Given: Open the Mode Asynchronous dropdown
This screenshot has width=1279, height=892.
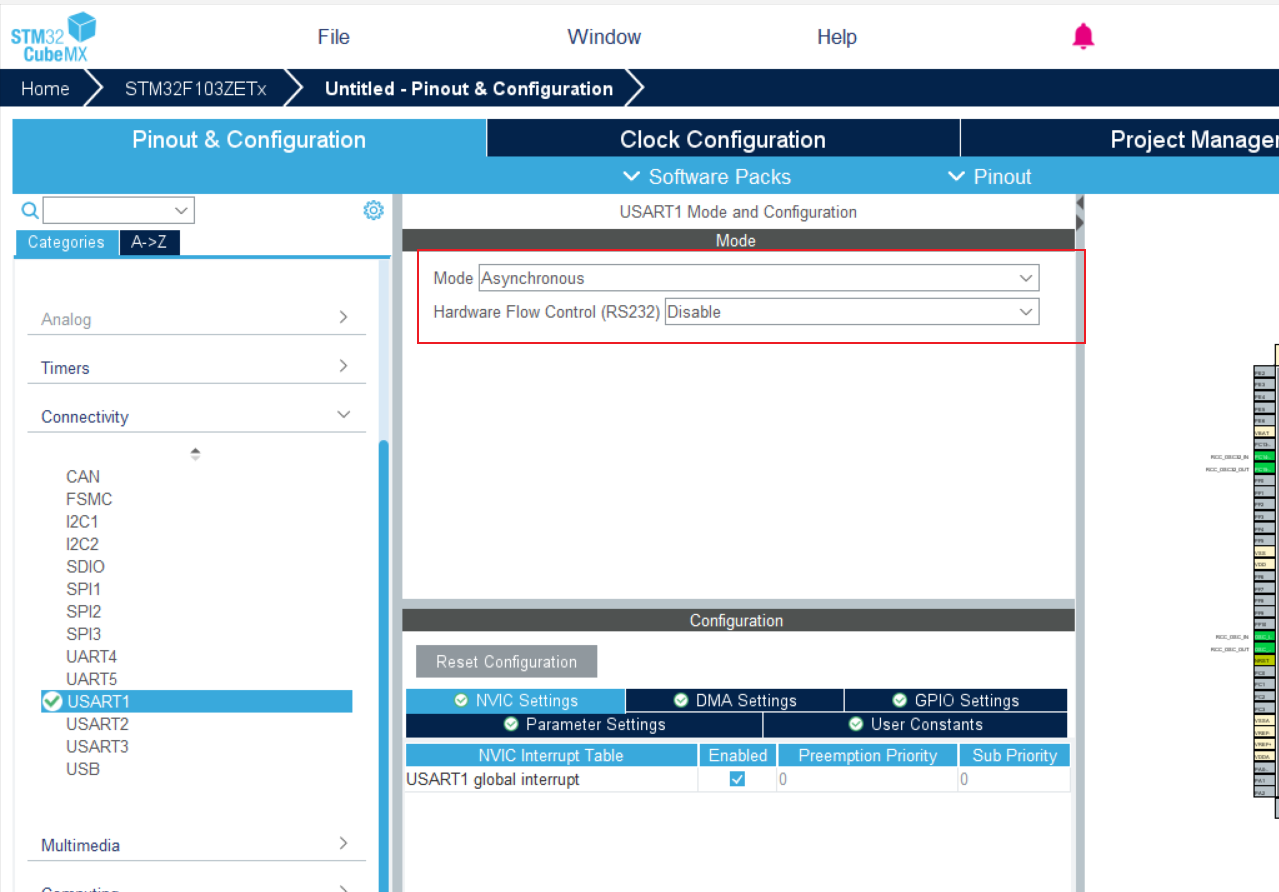Looking at the screenshot, I should [x=759, y=278].
